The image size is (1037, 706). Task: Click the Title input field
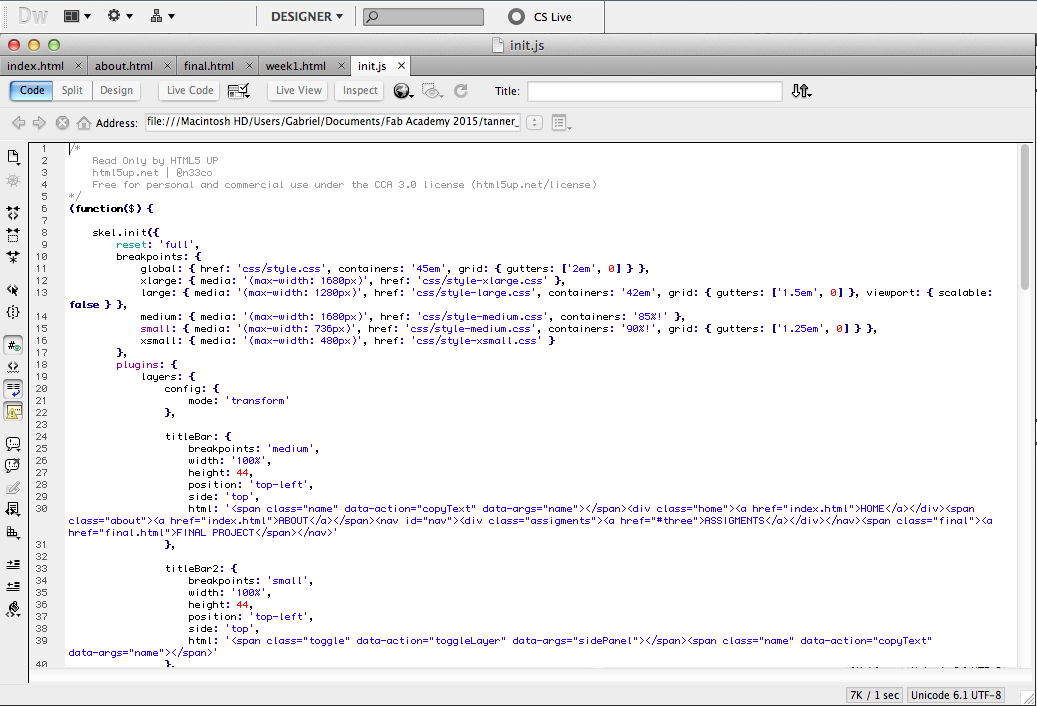(654, 91)
